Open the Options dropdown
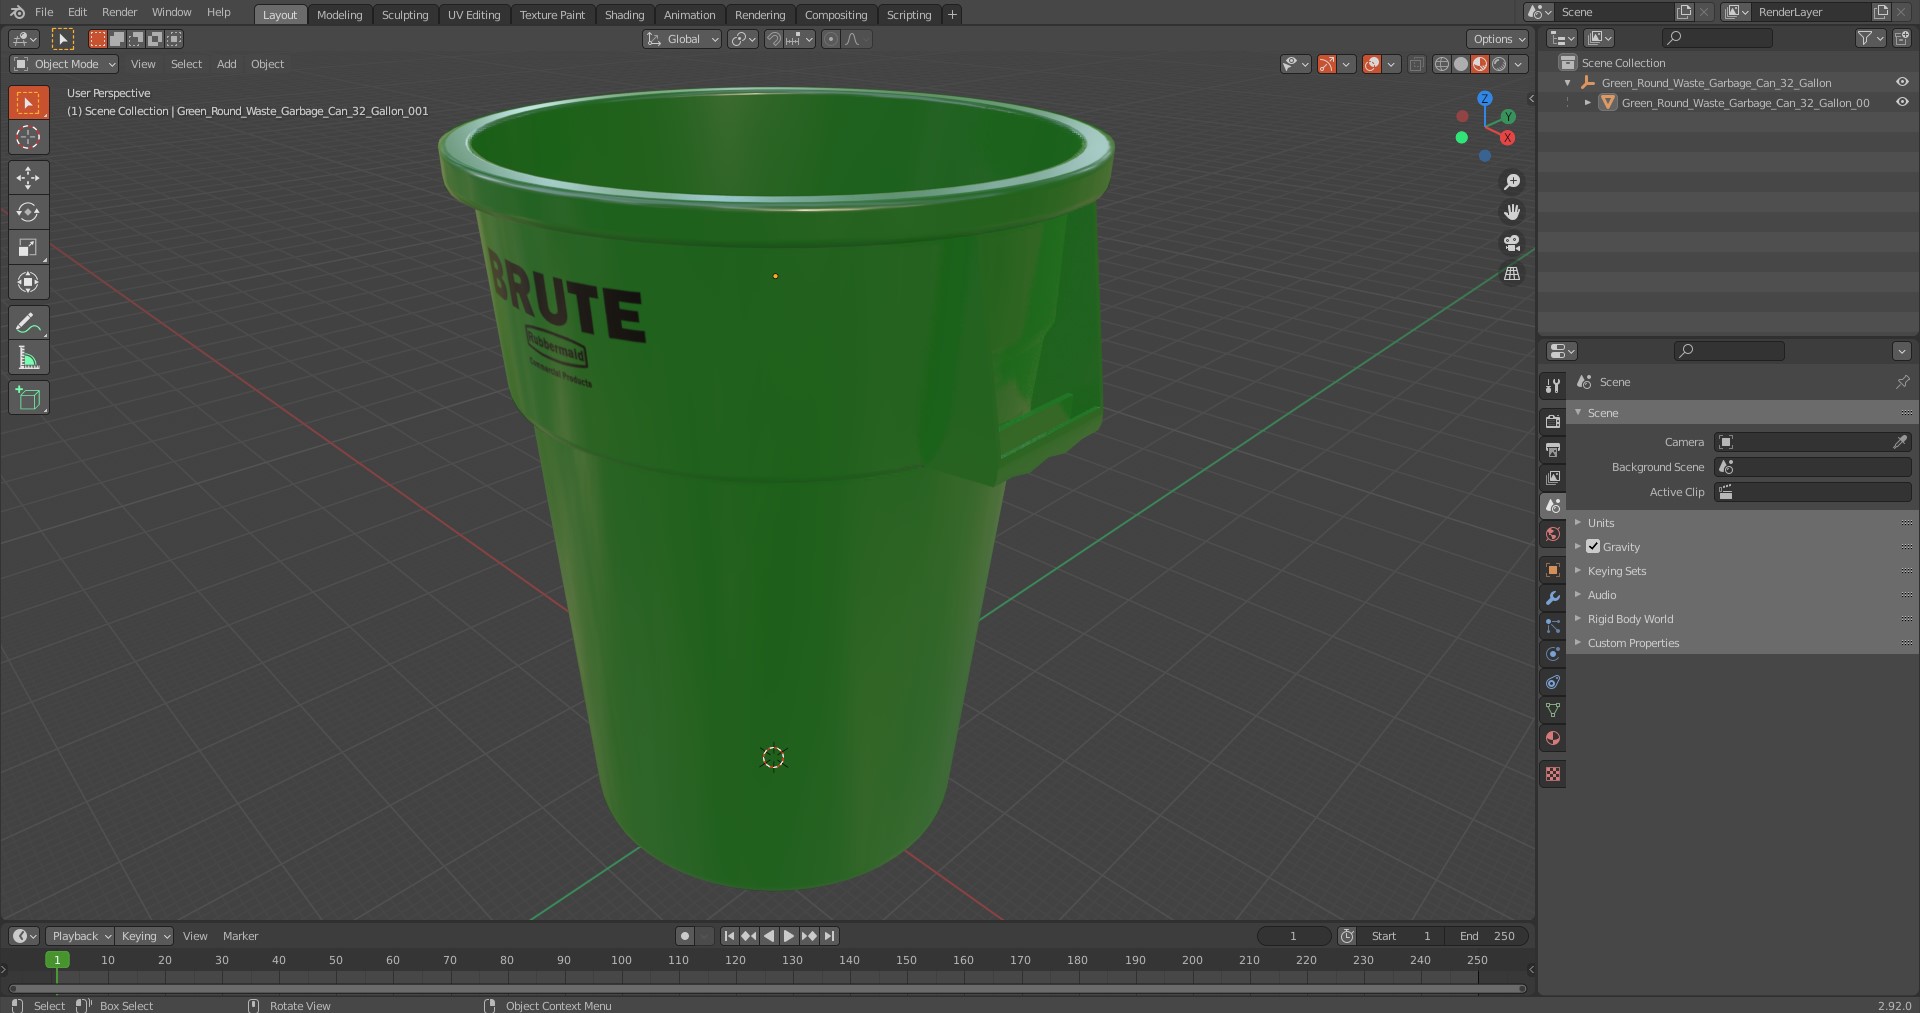The width and height of the screenshot is (1920, 1013). (x=1498, y=39)
